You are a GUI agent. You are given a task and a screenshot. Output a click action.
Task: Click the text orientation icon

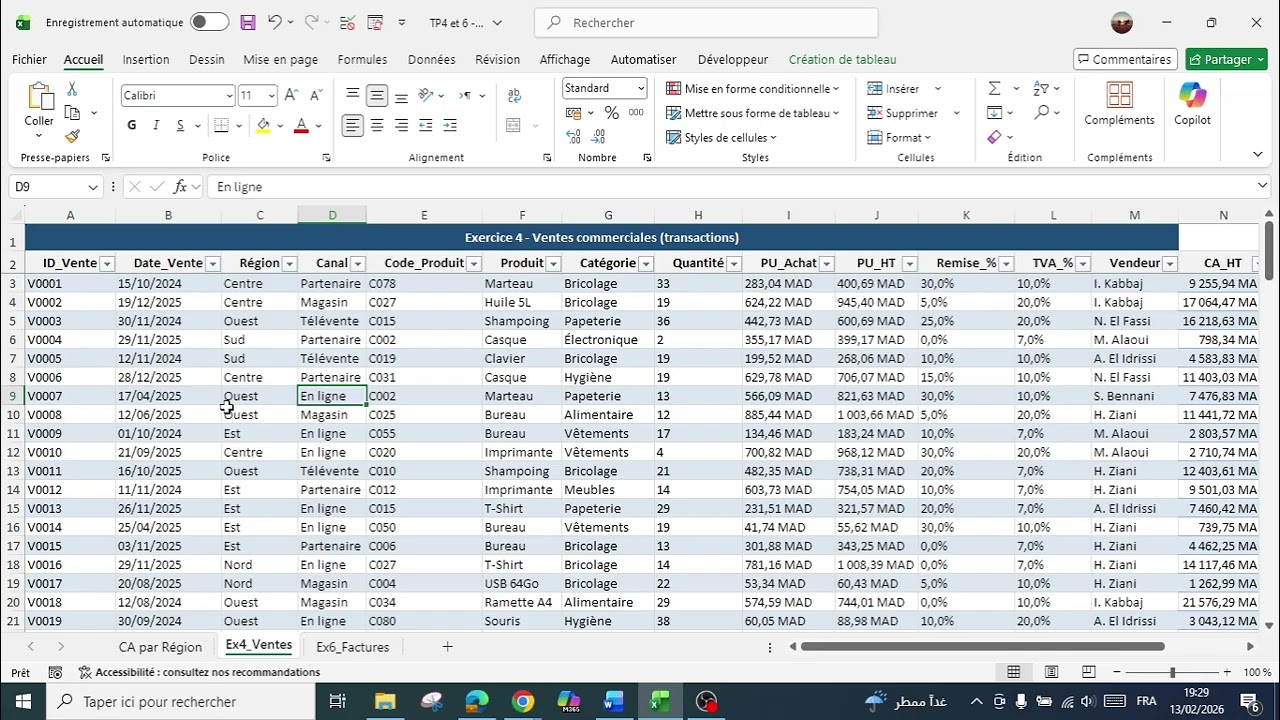click(426, 96)
